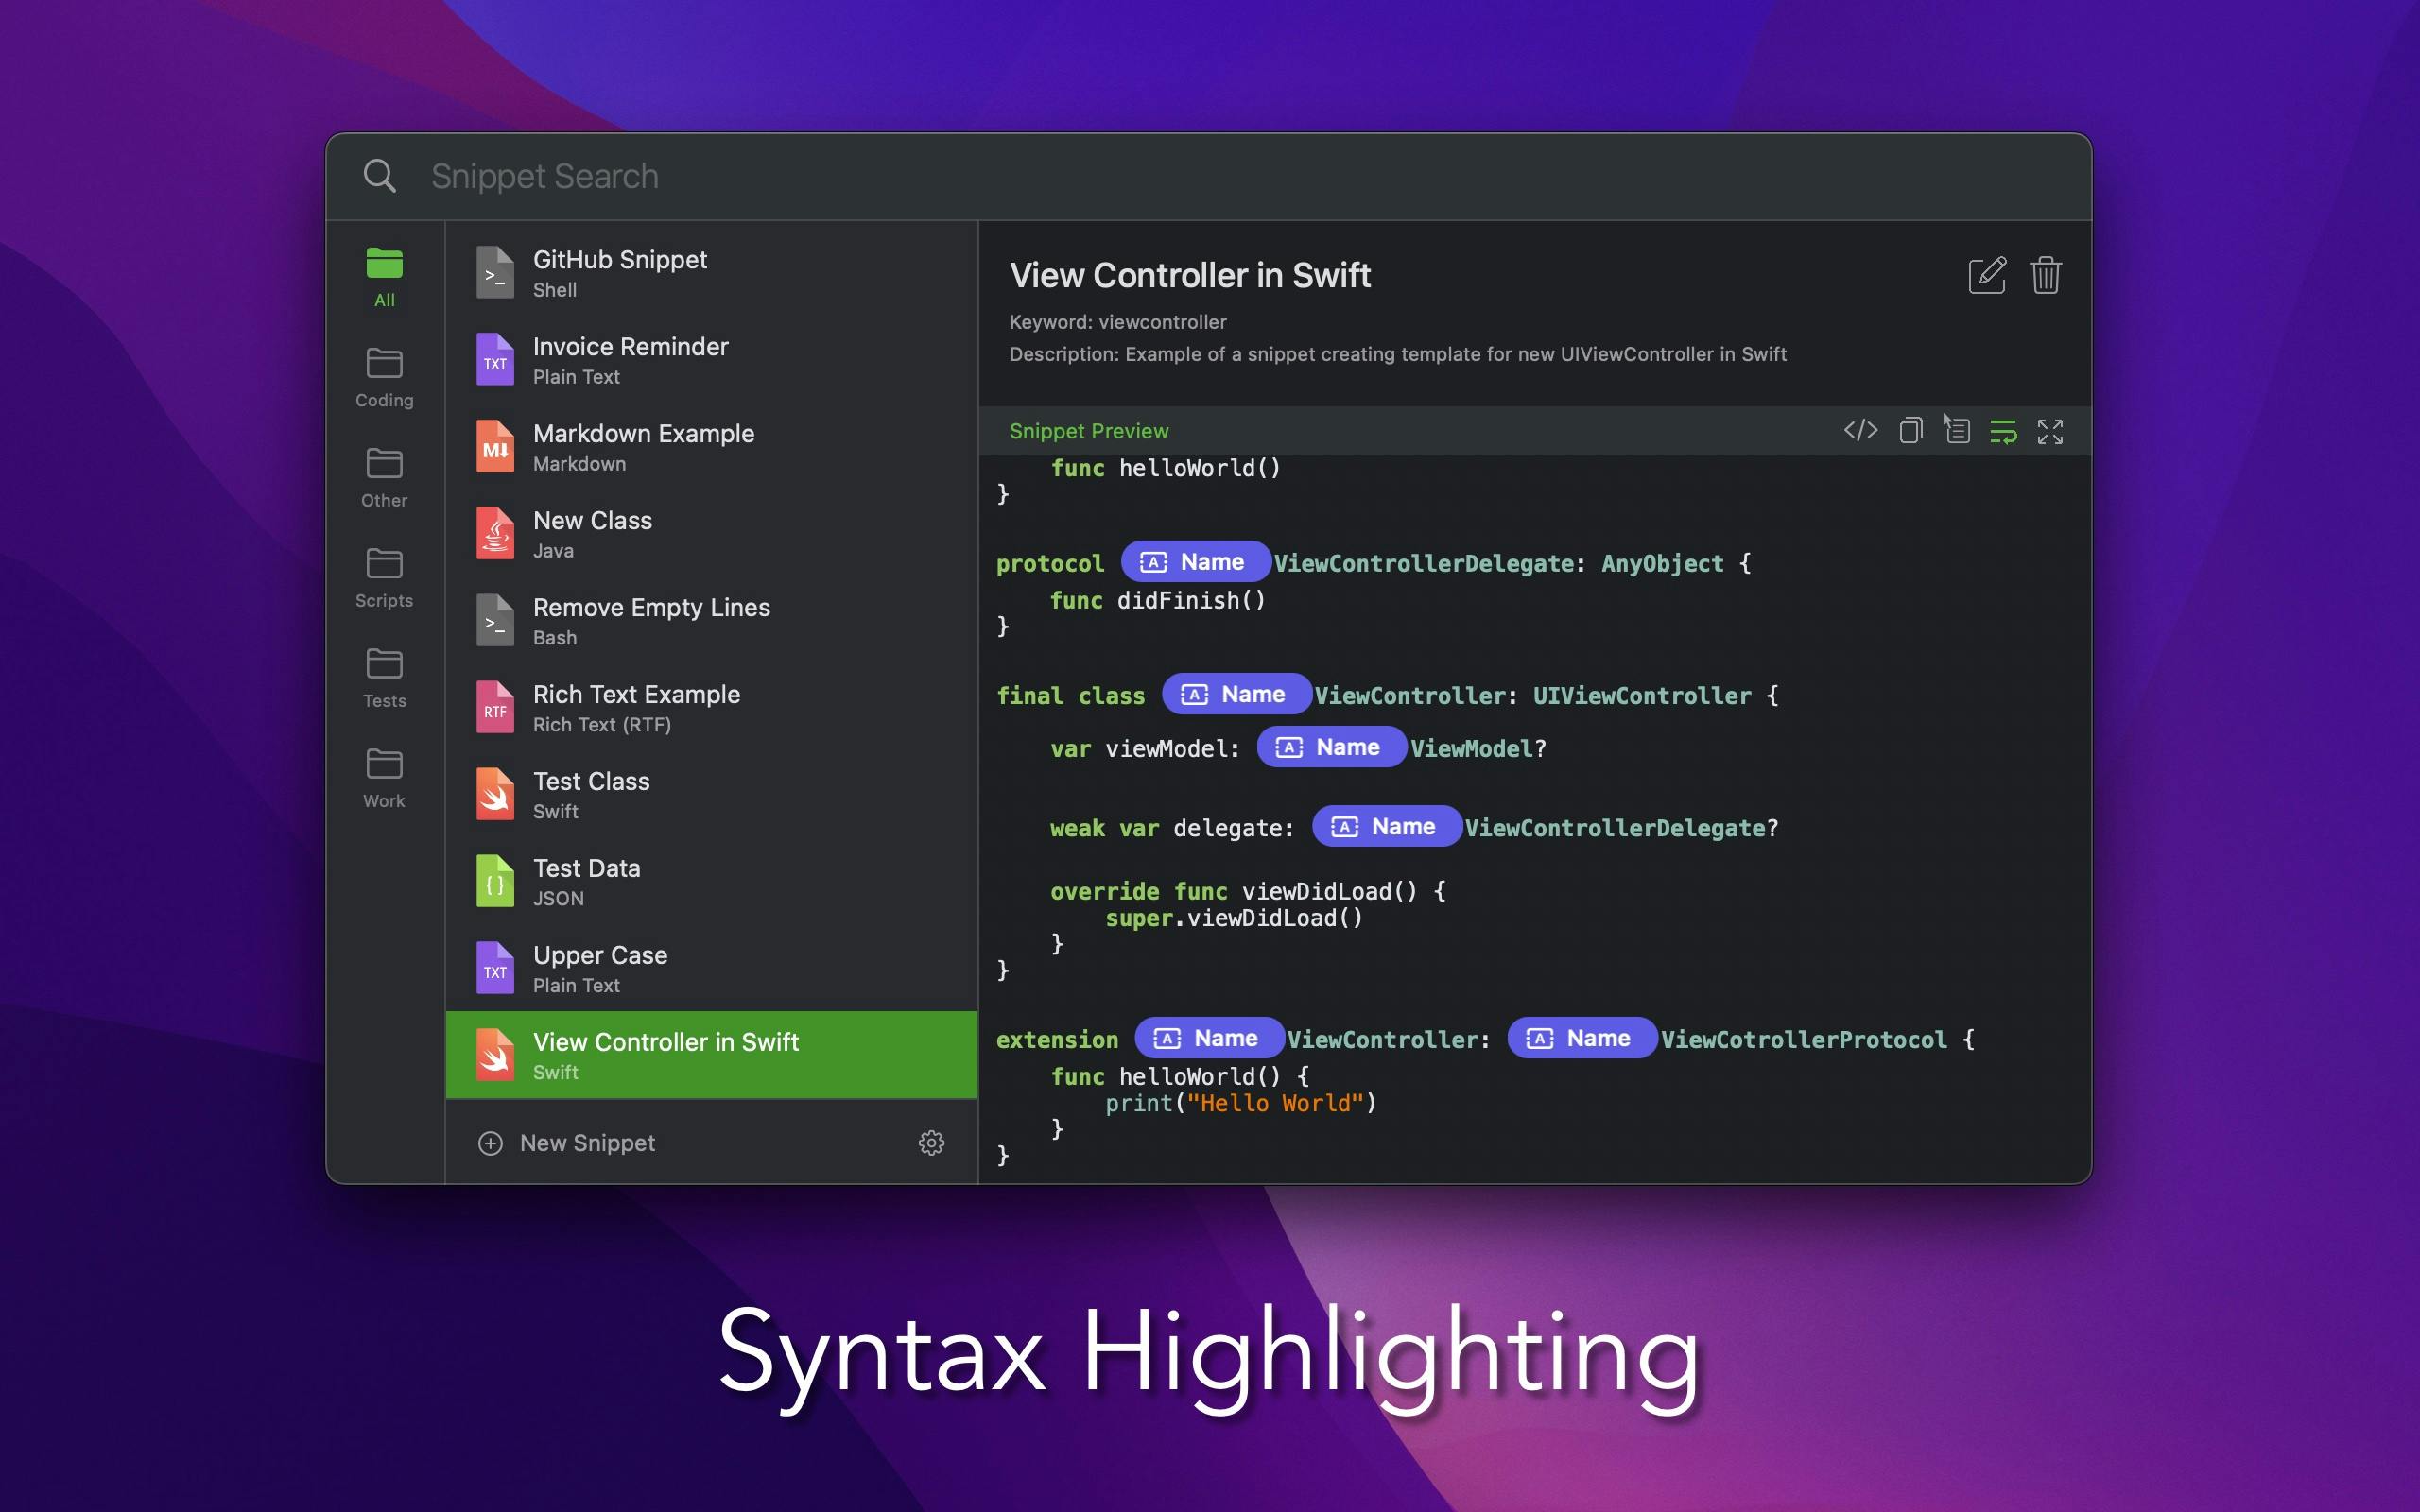
Task: Click the View Controller in Swift preview title
Action: coord(1189,275)
